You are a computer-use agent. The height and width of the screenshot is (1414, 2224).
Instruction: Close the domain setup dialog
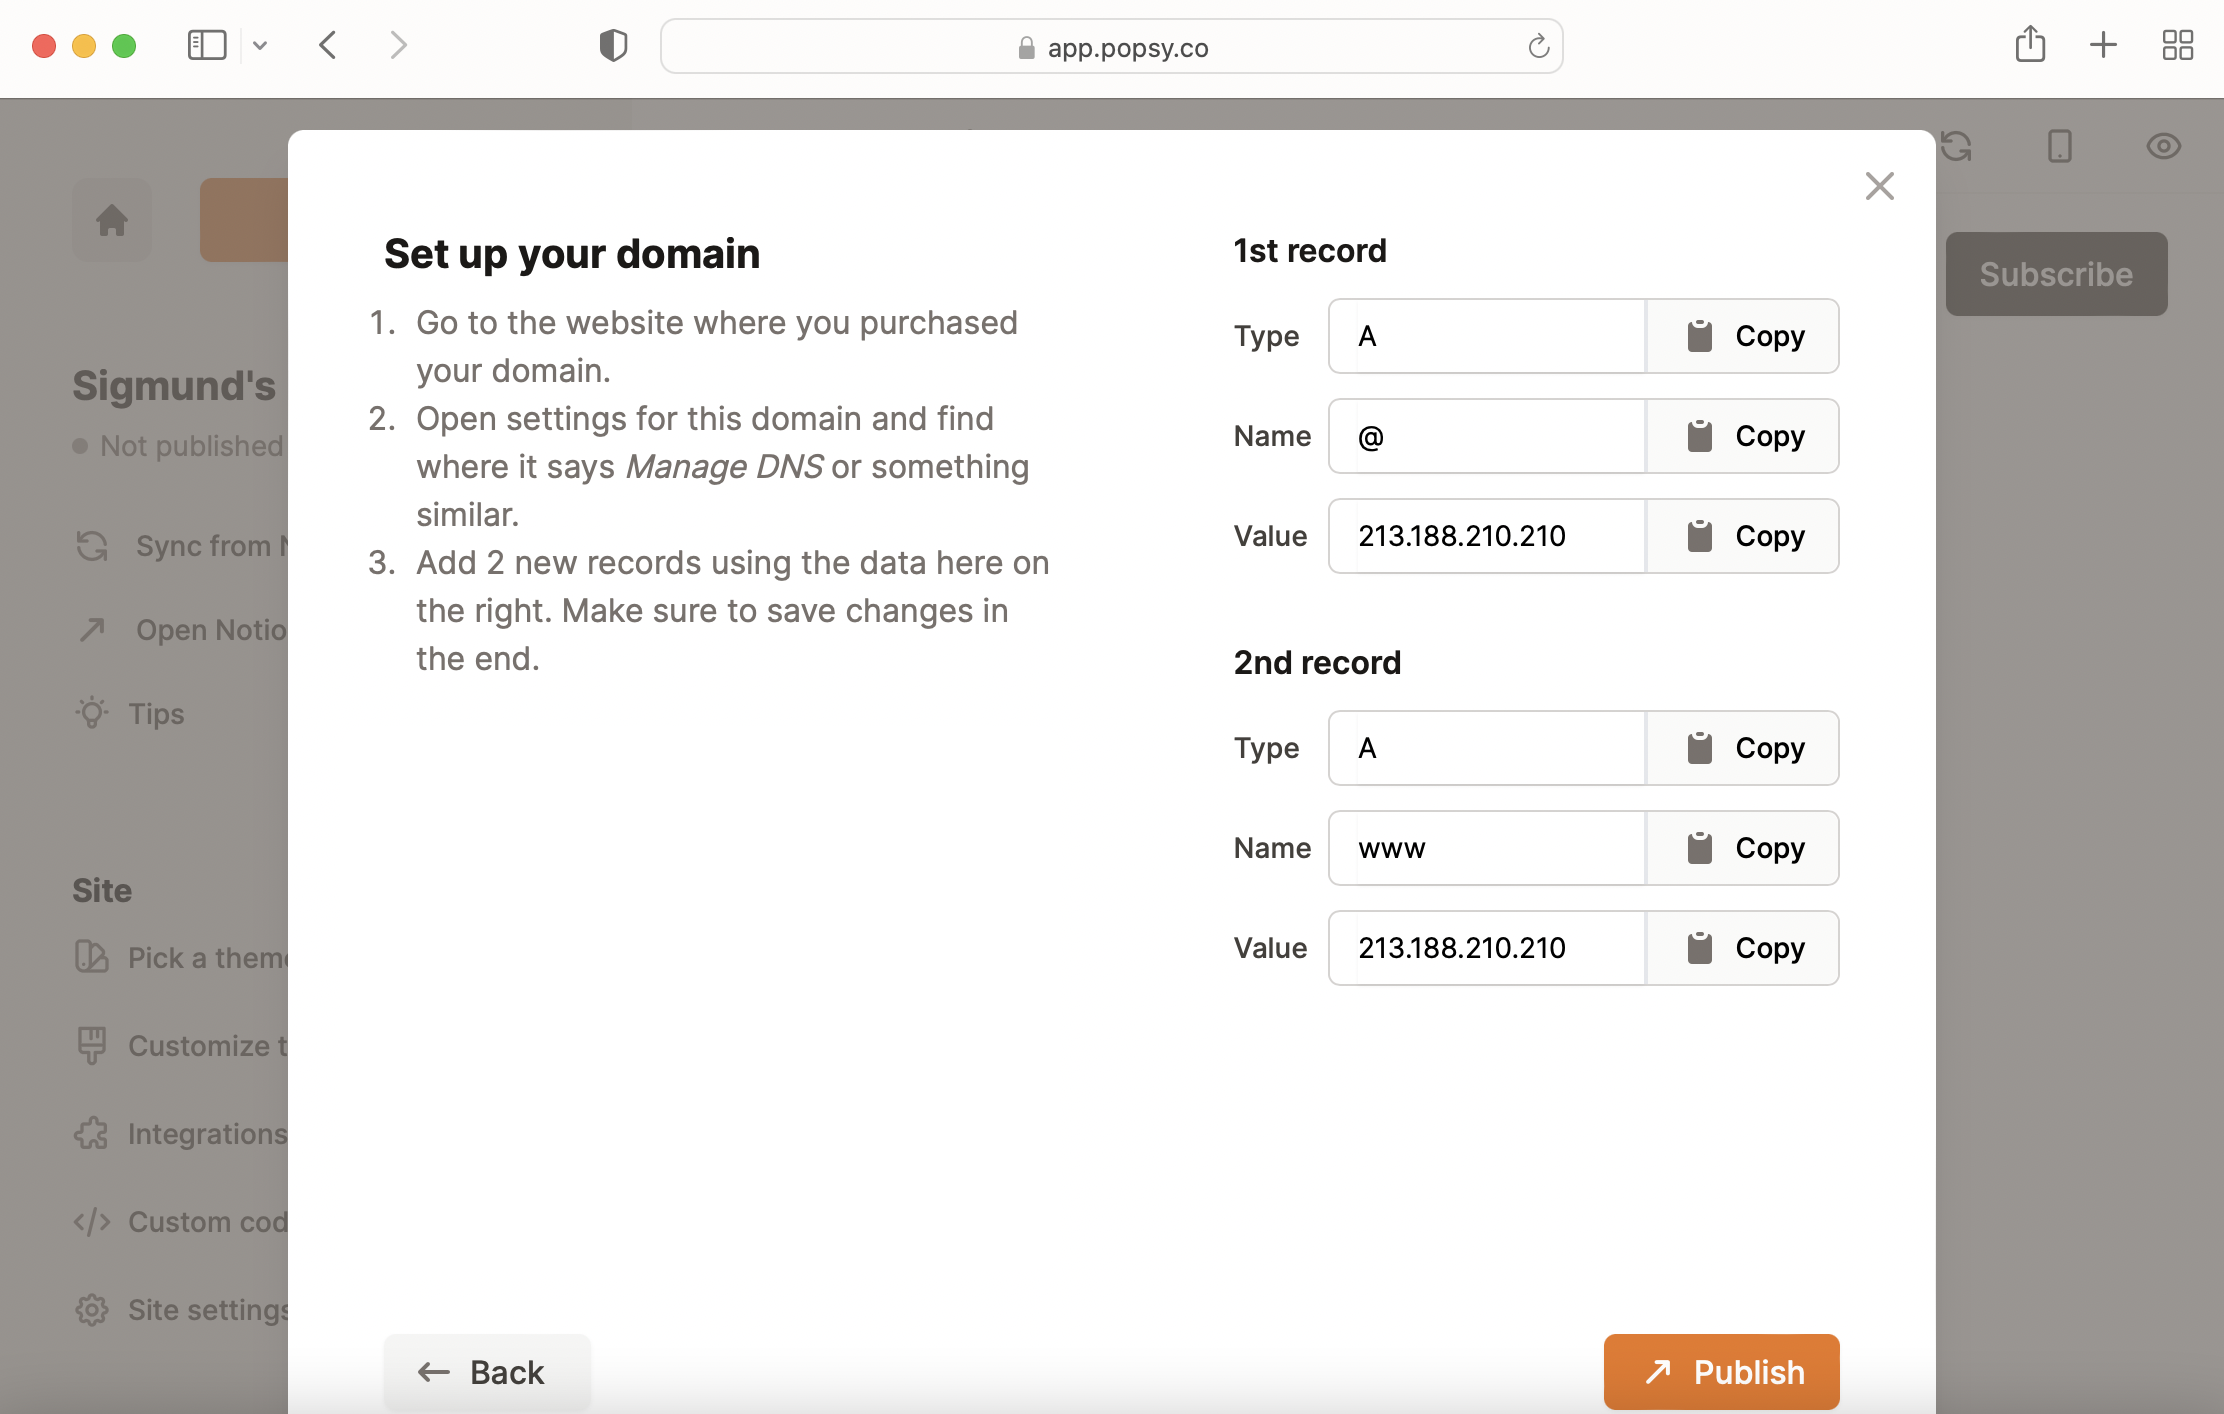1879,186
